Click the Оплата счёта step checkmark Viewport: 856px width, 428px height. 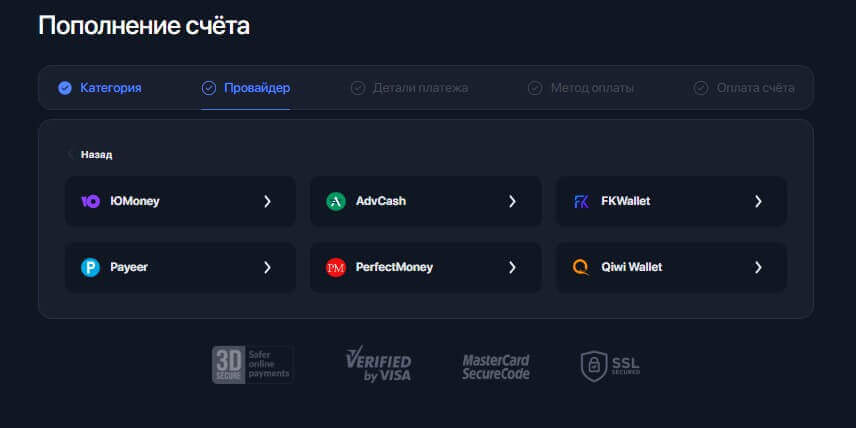[x=701, y=88]
